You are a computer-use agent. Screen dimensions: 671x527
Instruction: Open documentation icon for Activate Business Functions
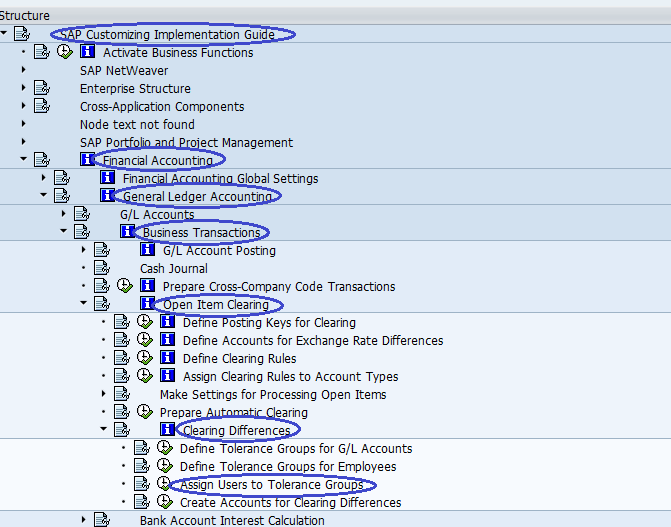coord(42,52)
